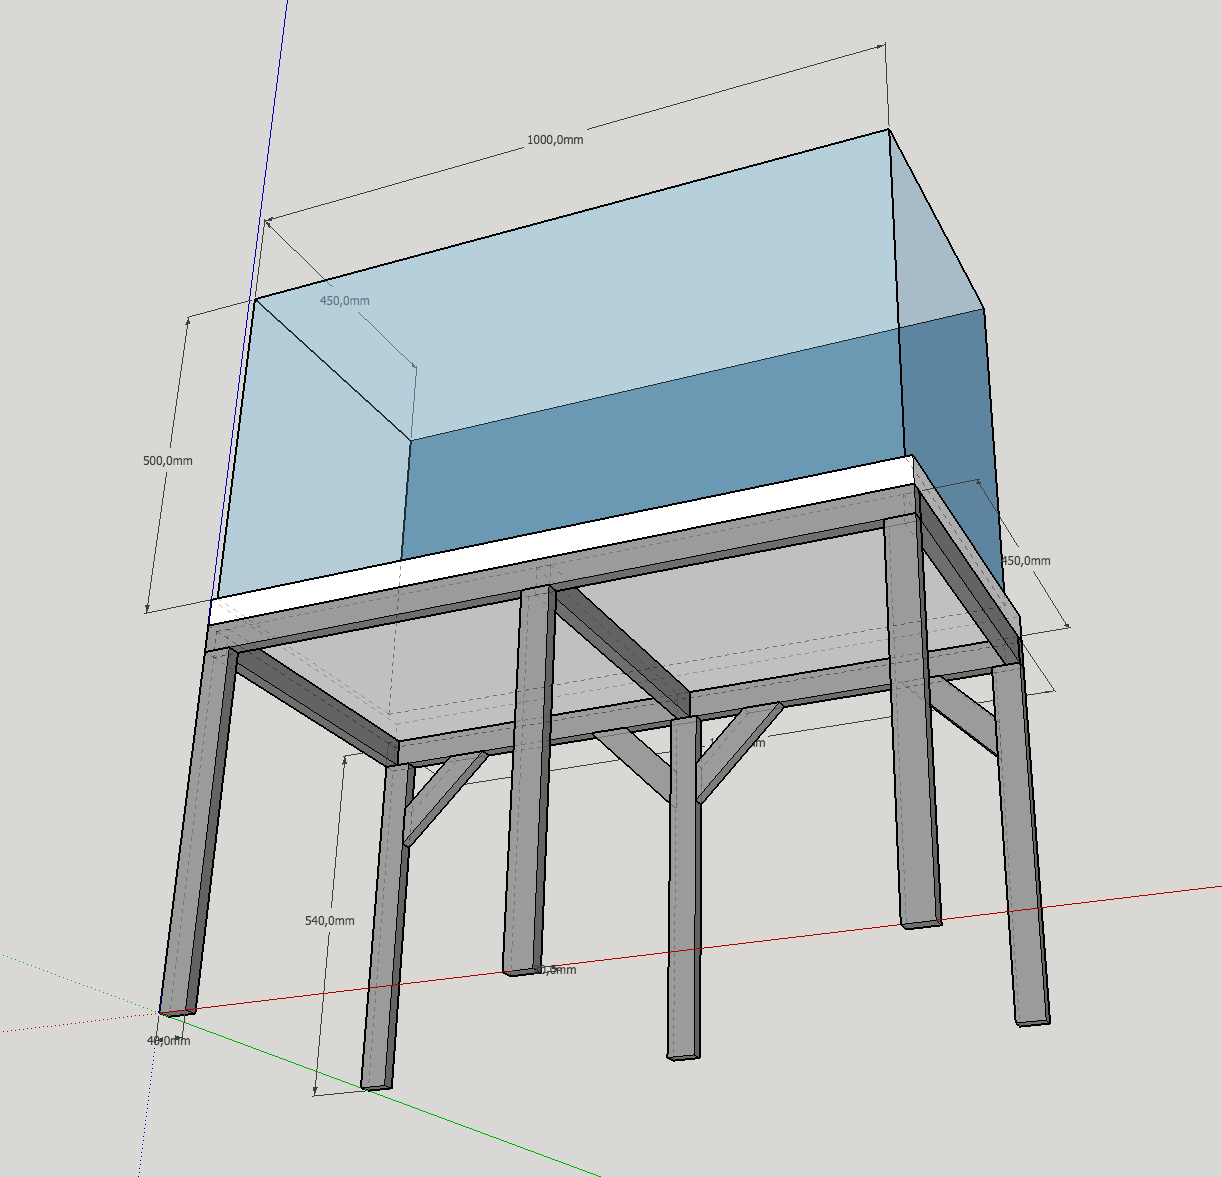Click diagonal brace attached to rightmost leg
The width and height of the screenshot is (1222, 1177).
tap(964, 712)
